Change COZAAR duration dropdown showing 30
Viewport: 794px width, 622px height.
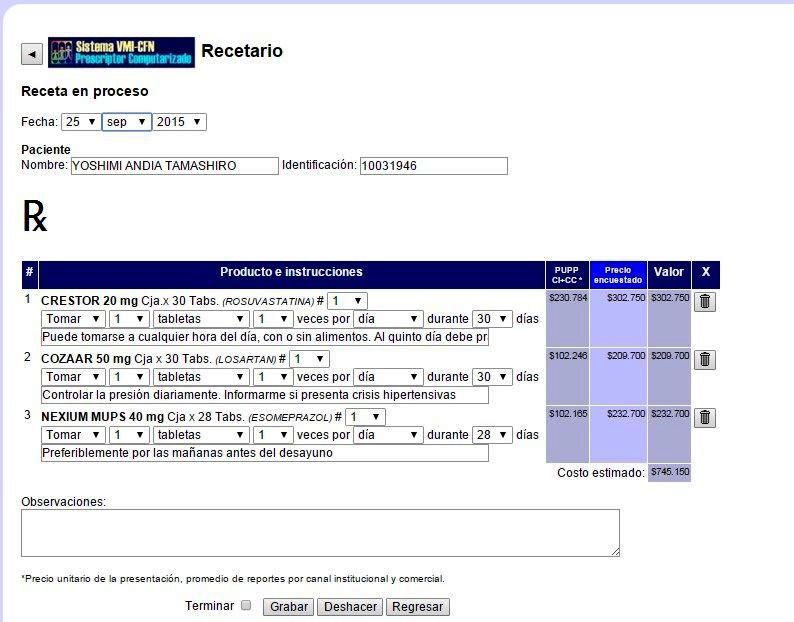point(492,377)
